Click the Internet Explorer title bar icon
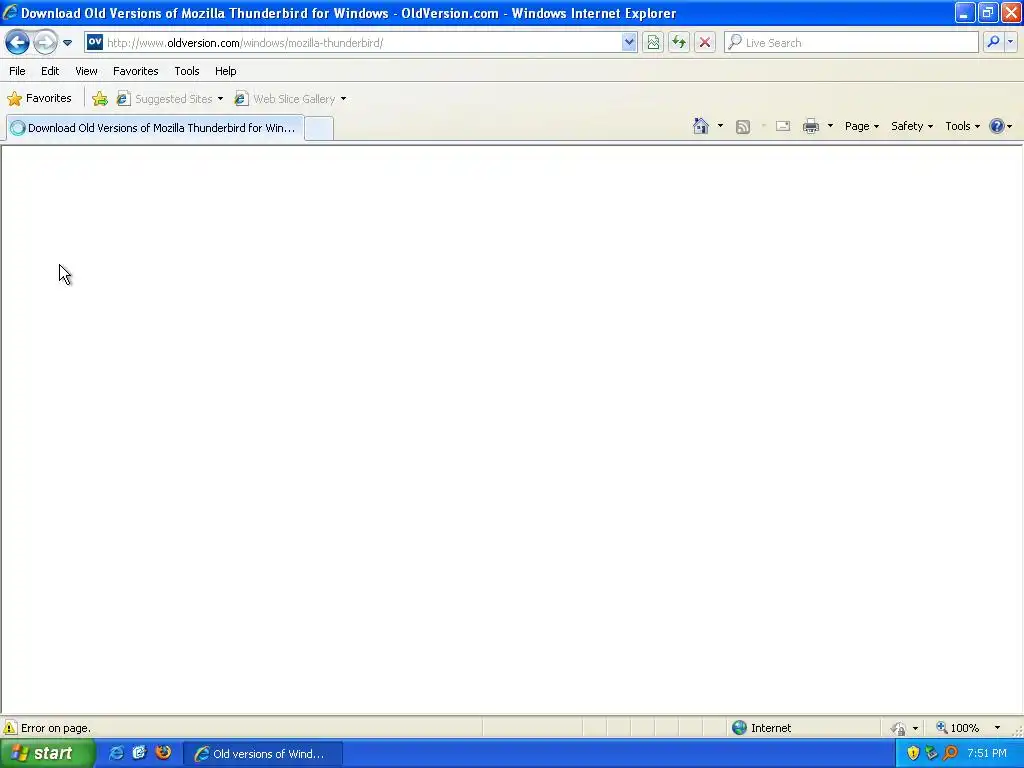The width and height of the screenshot is (1024, 768). coord(10,12)
